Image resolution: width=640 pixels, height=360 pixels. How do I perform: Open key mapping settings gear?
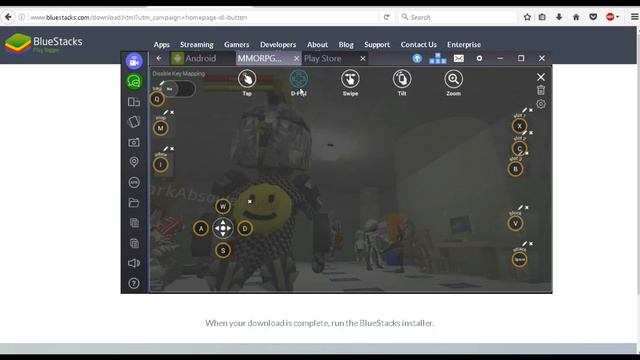click(x=541, y=104)
